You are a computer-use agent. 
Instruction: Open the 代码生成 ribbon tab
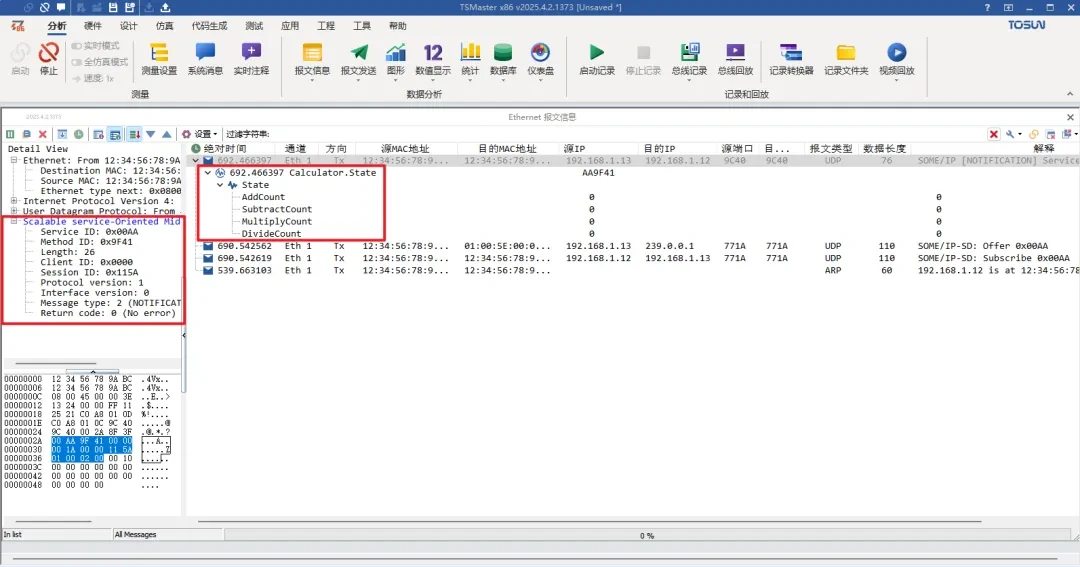click(208, 26)
